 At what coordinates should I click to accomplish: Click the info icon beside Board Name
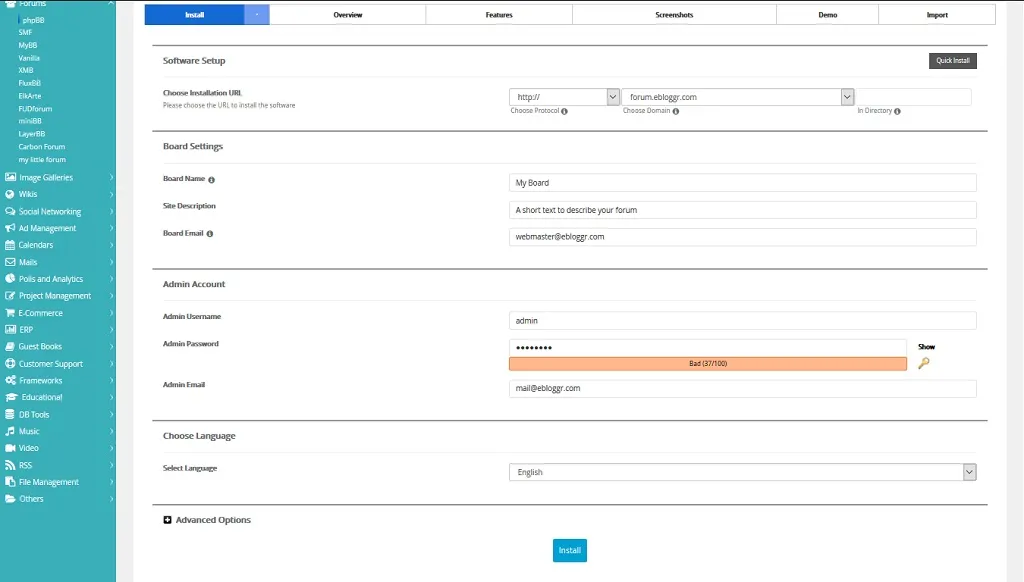211,180
